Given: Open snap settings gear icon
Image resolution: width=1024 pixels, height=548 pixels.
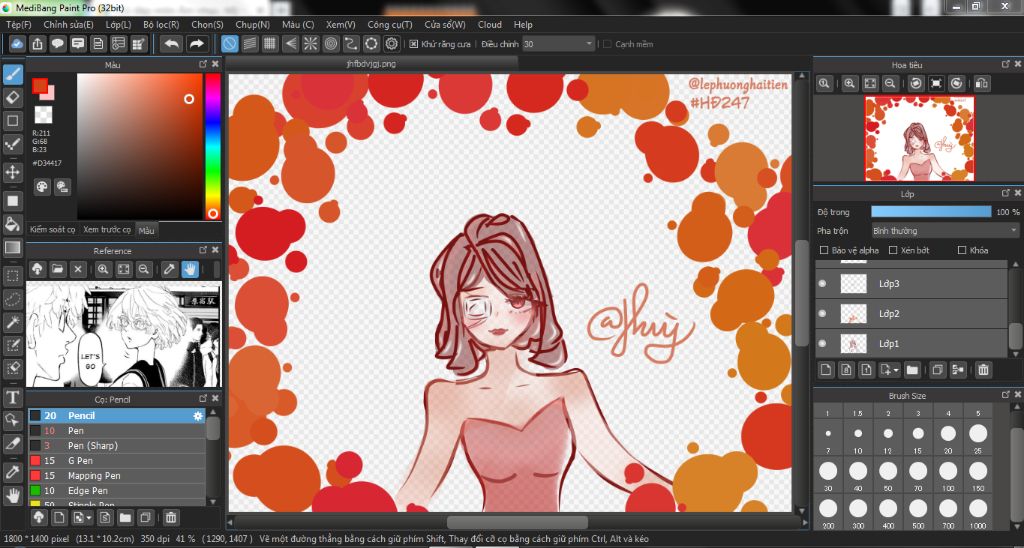Looking at the screenshot, I should tap(392, 44).
